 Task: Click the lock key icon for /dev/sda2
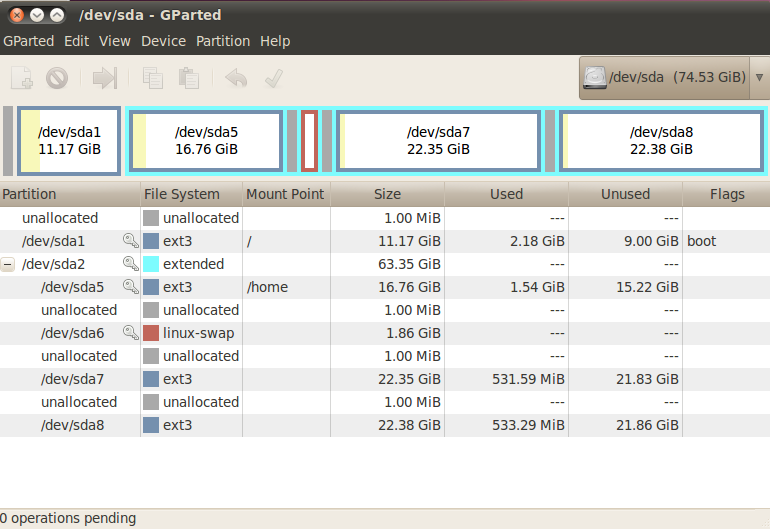(x=130, y=264)
